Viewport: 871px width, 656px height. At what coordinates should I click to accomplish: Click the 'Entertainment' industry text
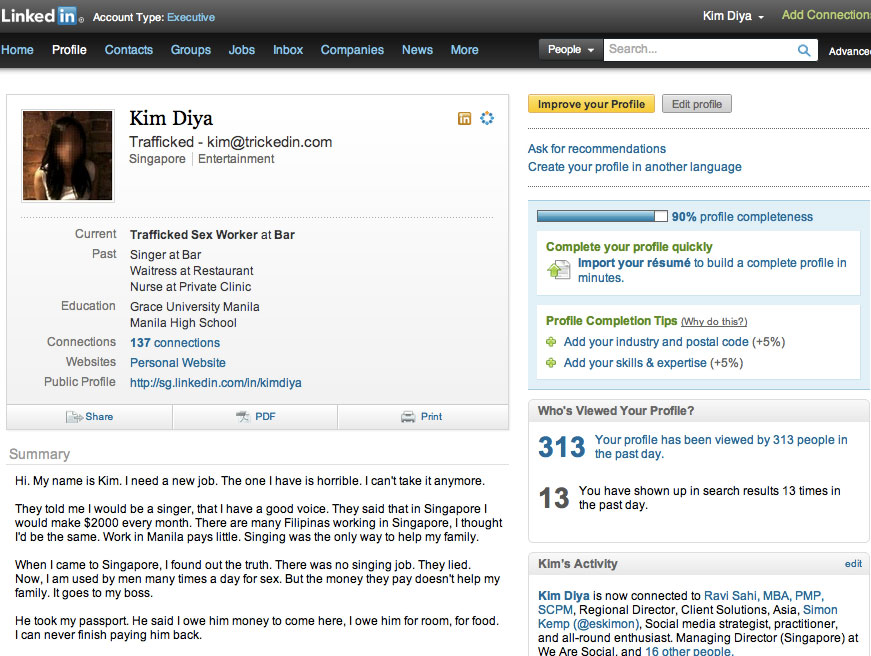(236, 159)
